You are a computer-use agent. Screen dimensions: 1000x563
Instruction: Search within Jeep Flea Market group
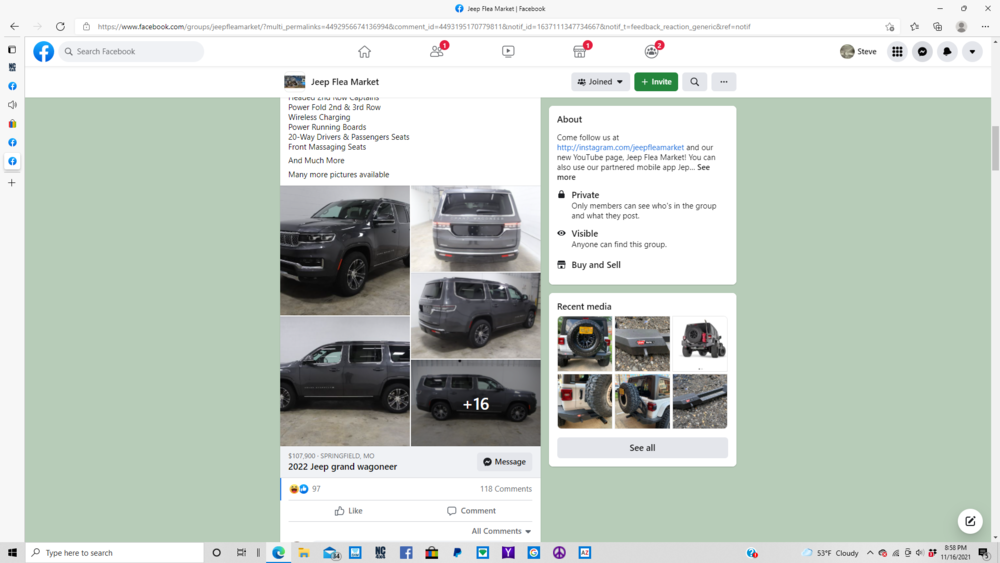click(x=694, y=82)
